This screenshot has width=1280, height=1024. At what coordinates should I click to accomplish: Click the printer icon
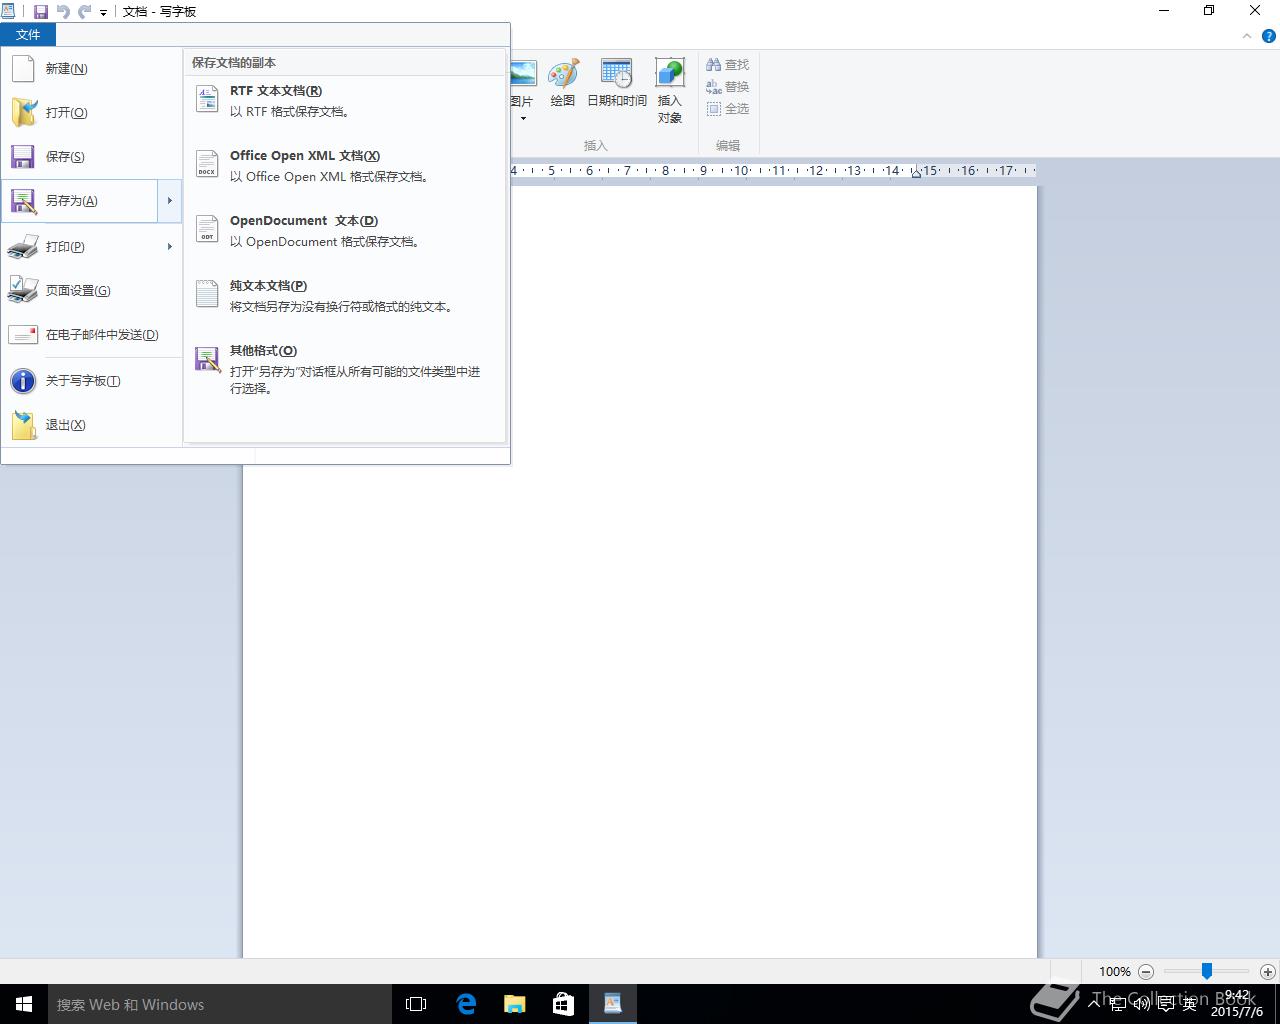pos(22,246)
